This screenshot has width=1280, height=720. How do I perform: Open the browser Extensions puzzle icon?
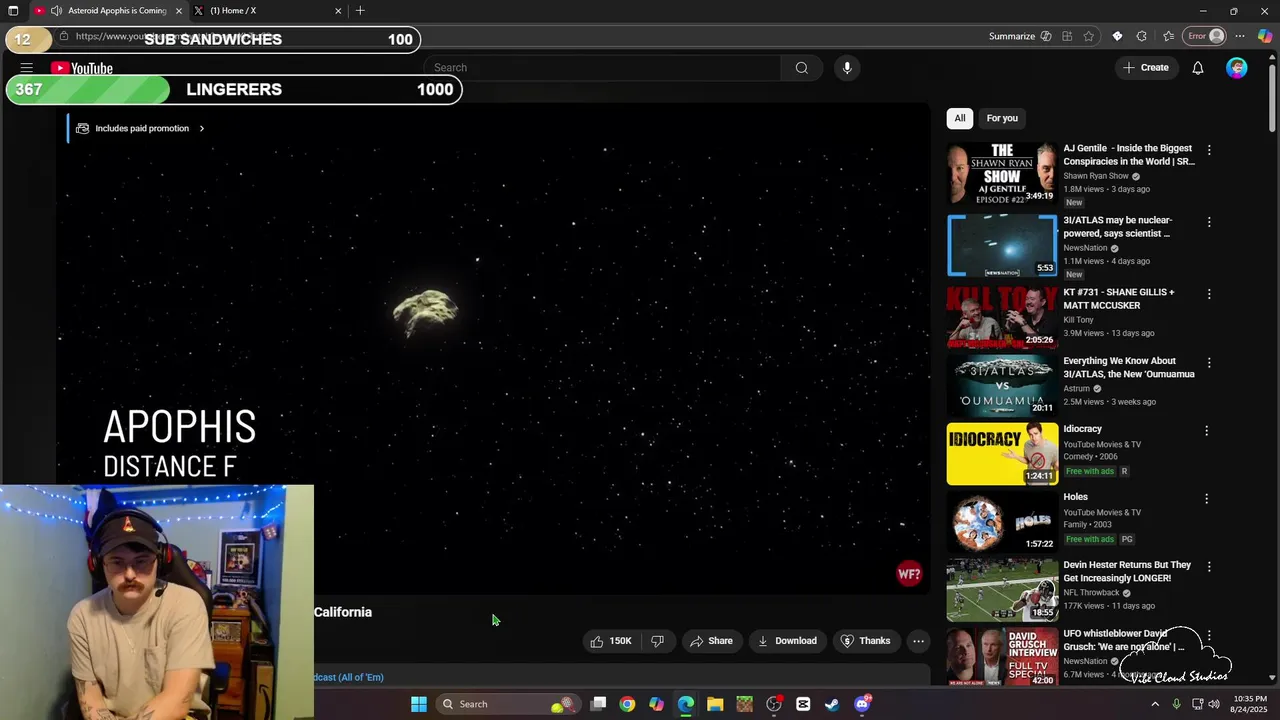(1142, 36)
